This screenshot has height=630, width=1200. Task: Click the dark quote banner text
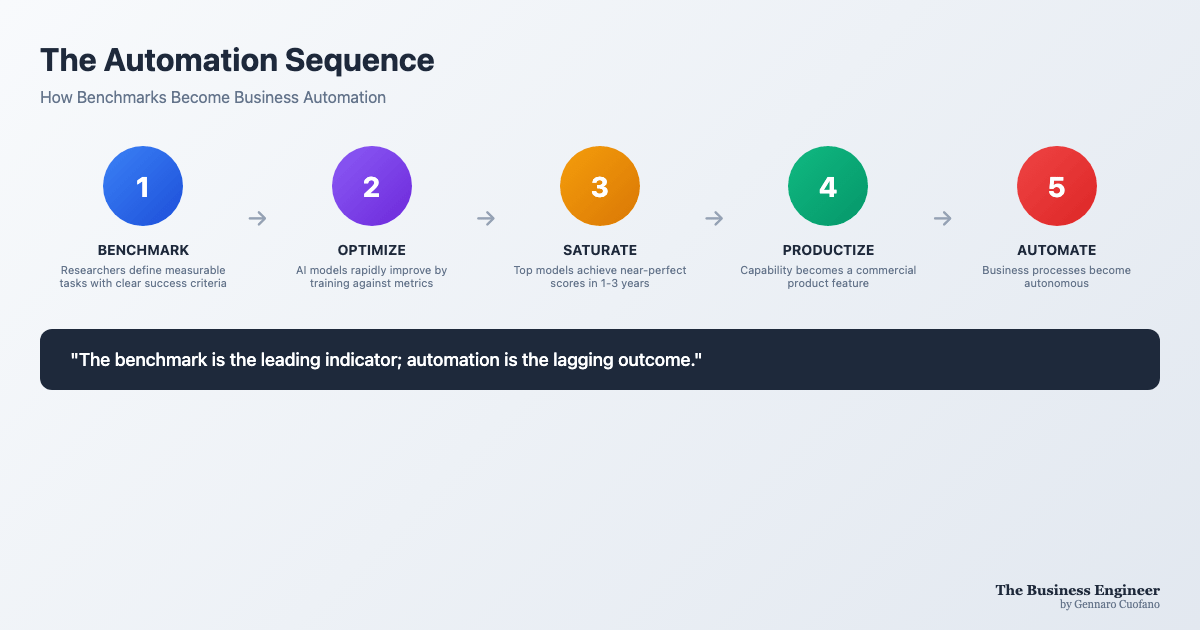386,359
